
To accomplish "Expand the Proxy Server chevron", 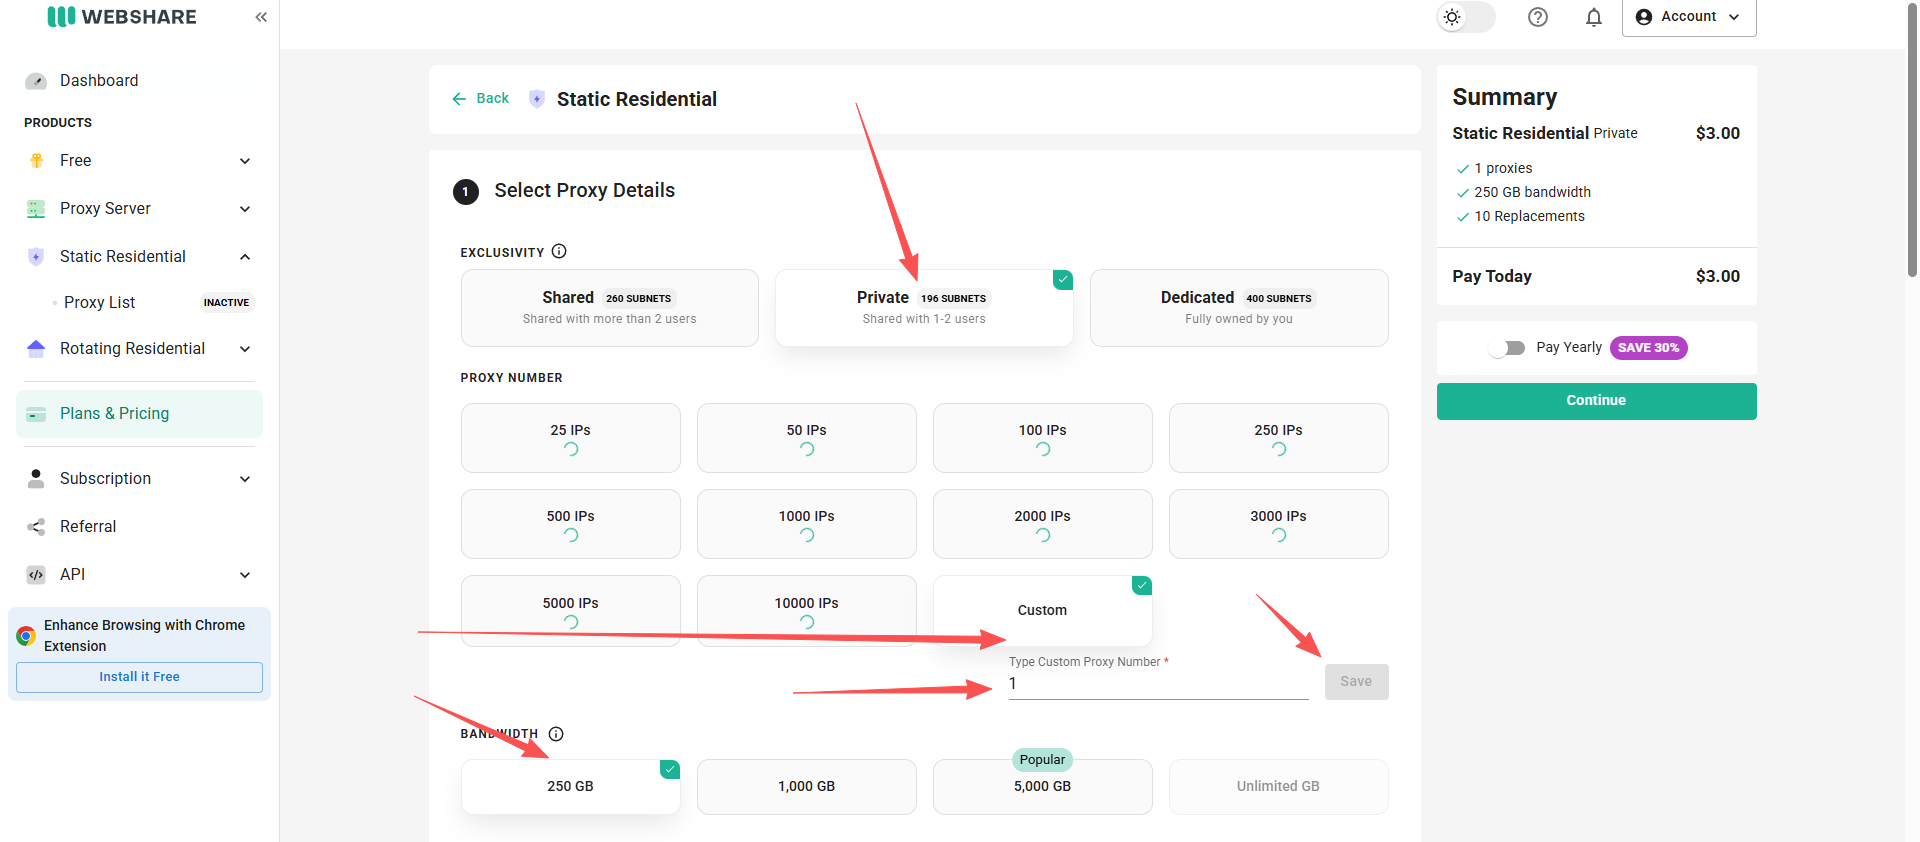I will (x=245, y=209).
